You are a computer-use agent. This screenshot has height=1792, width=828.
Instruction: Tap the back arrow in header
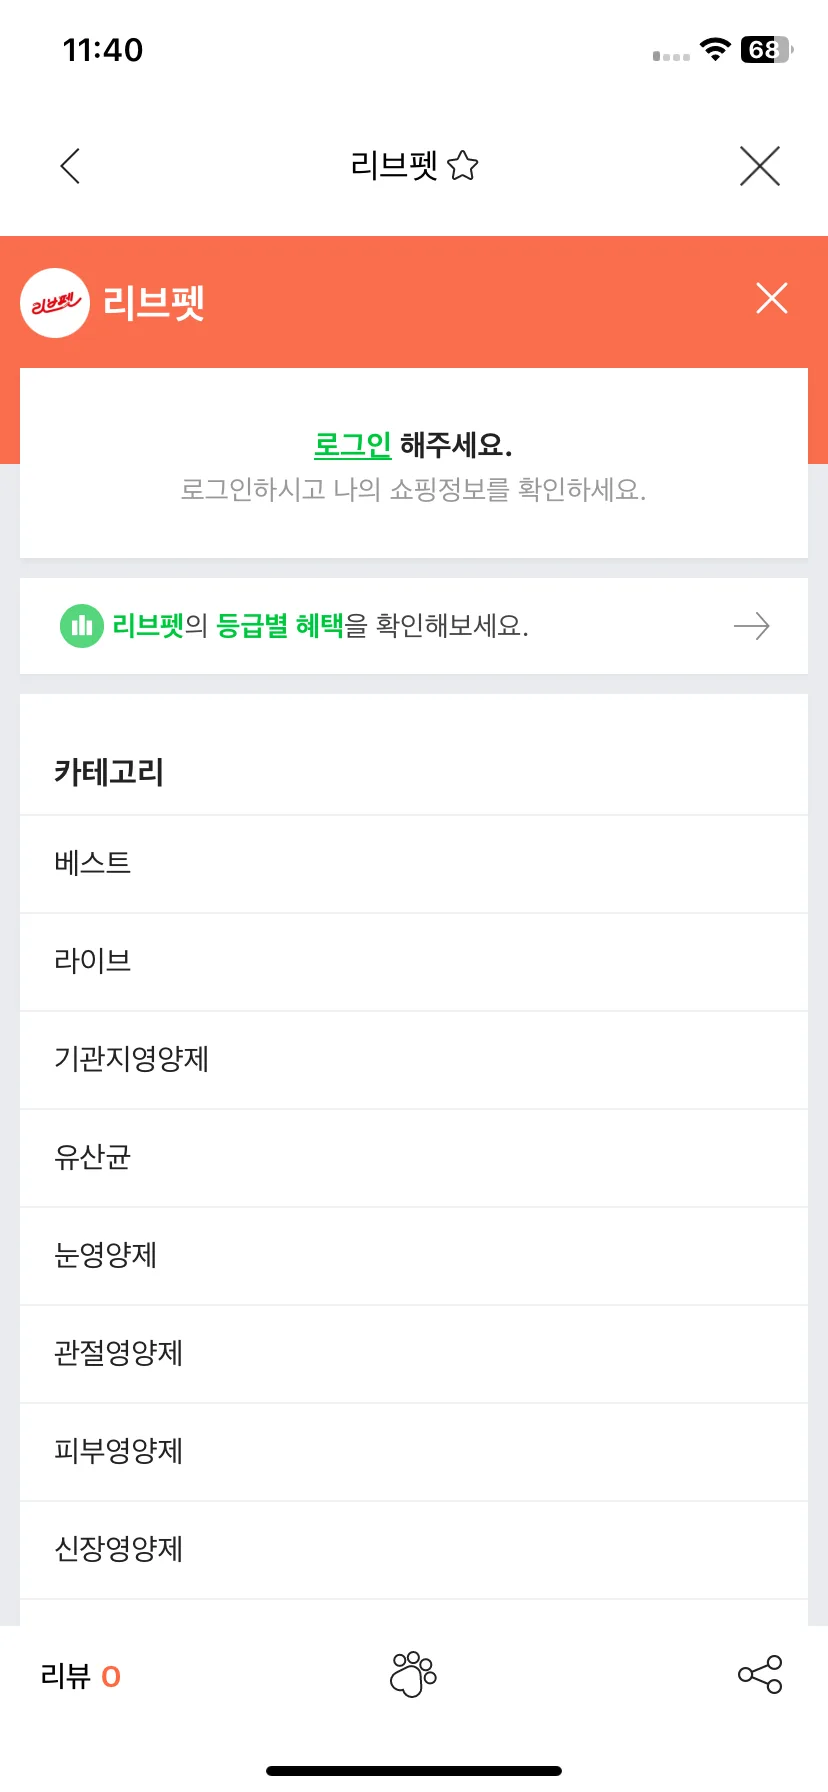click(70, 166)
